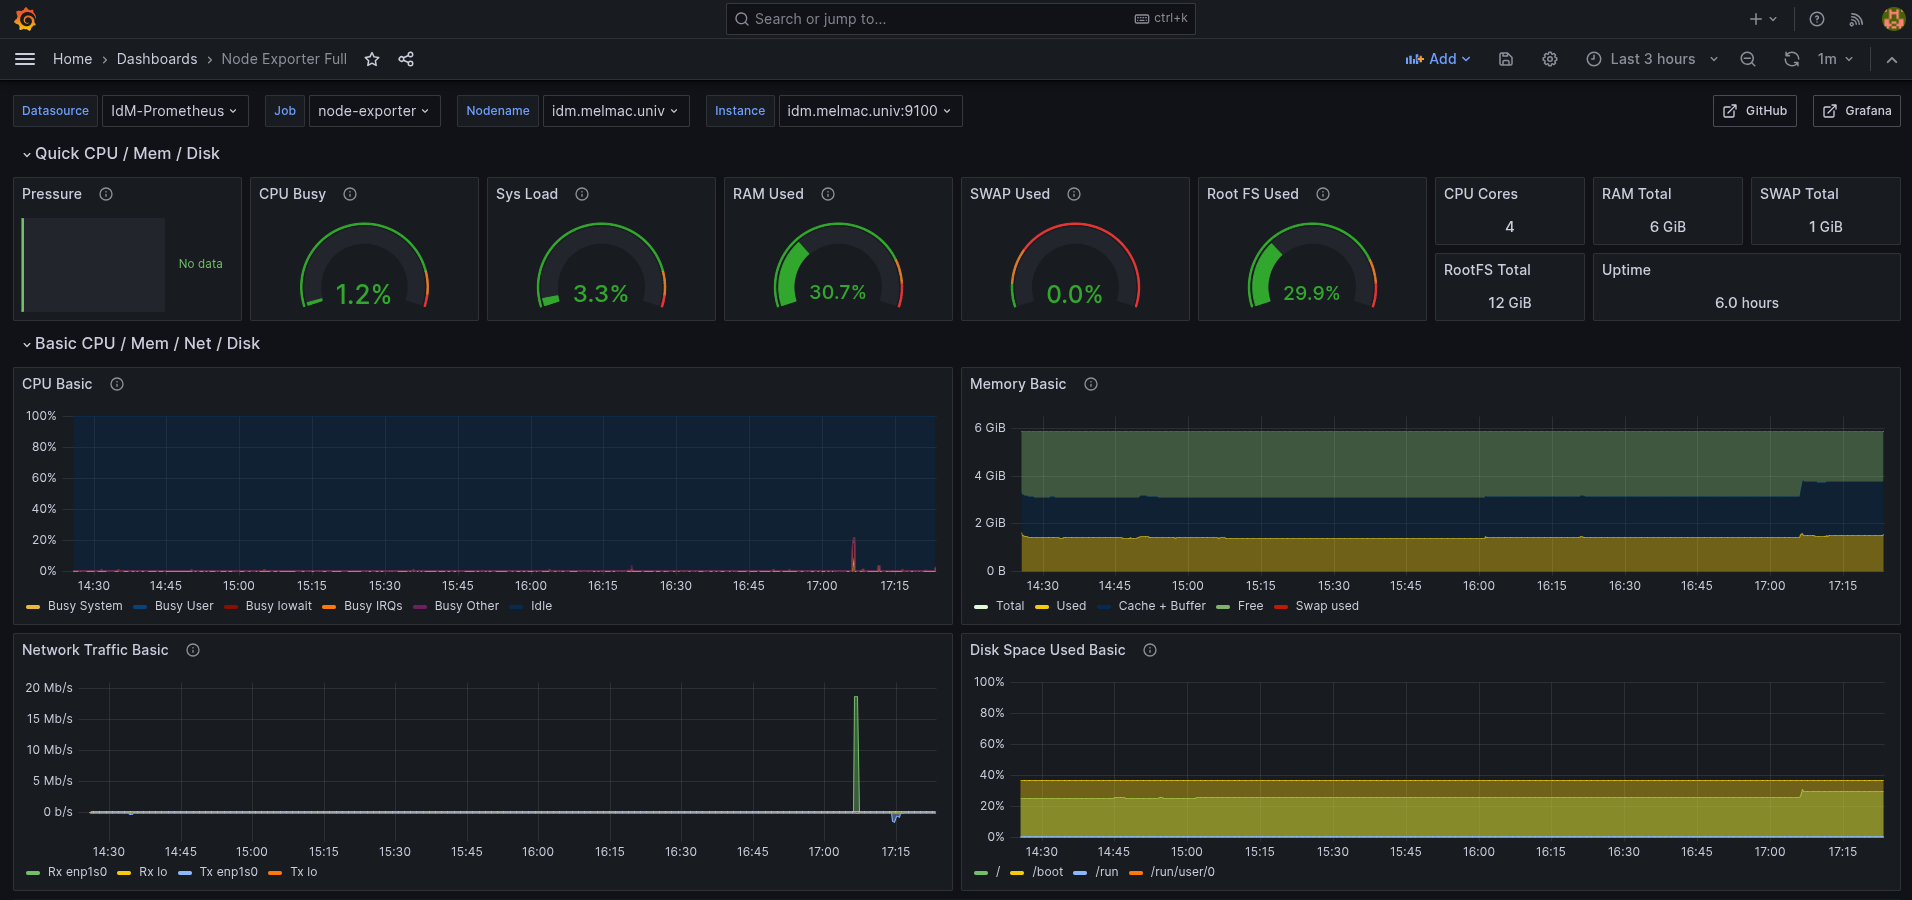The image size is (1912, 900).
Task: Click the user profile avatar icon
Action: click(x=1893, y=19)
